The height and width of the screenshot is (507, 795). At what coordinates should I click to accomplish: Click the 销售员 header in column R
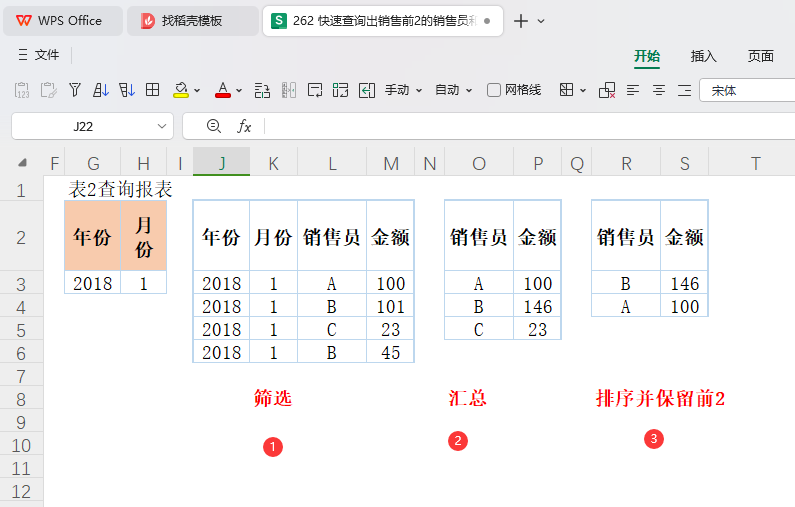(626, 236)
